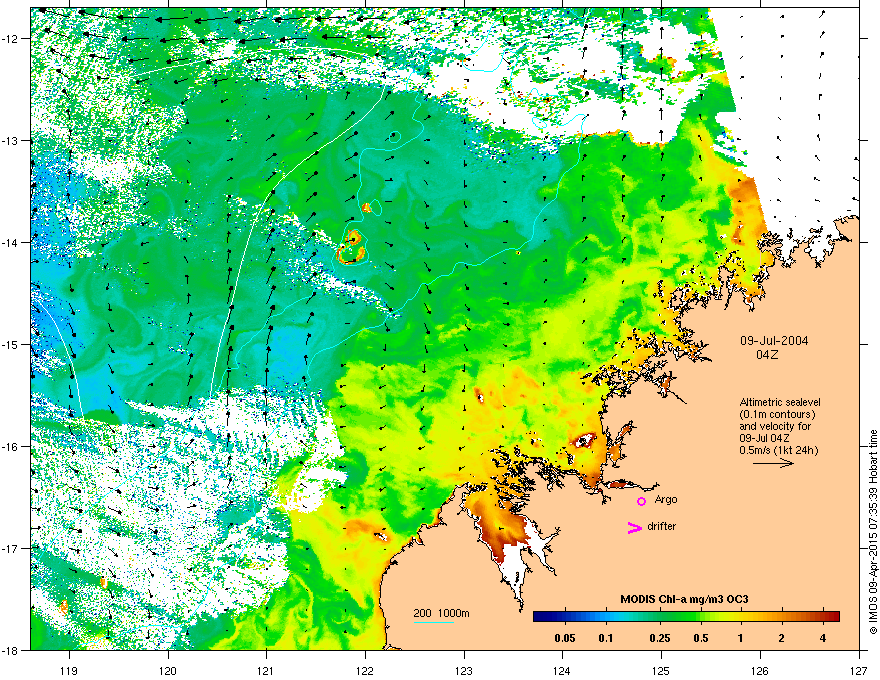
Task: Click the '0.5' color scale tick label
Action: pyautogui.click(x=701, y=638)
